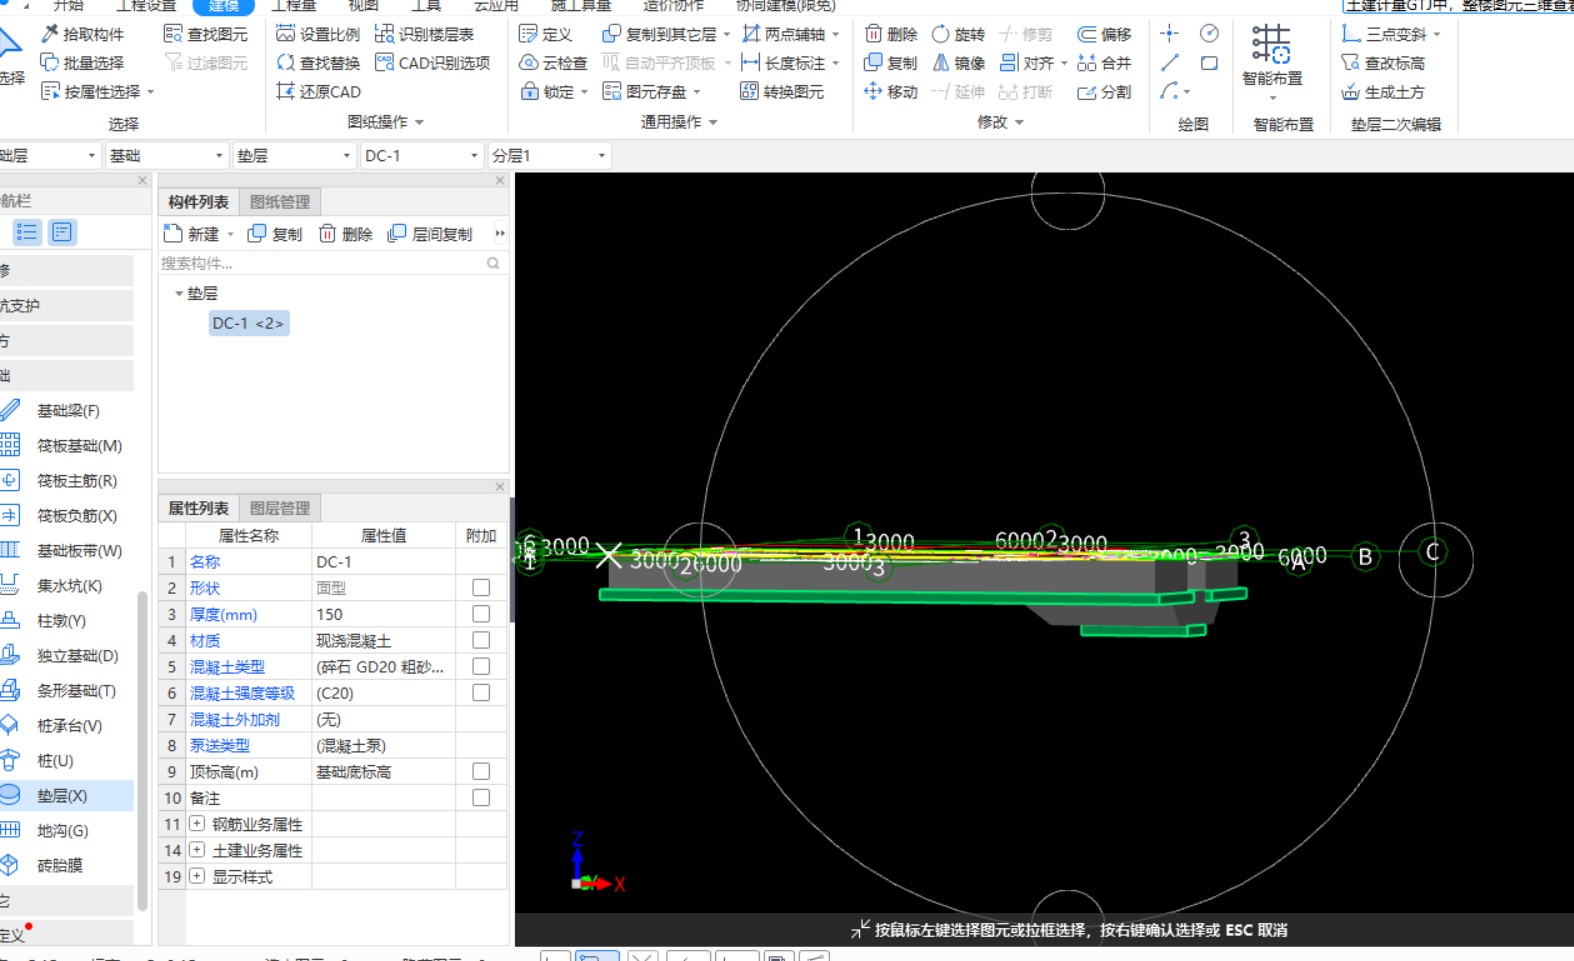Open the 基础 category dropdown
The width and height of the screenshot is (1574, 961).
click(166, 156)
